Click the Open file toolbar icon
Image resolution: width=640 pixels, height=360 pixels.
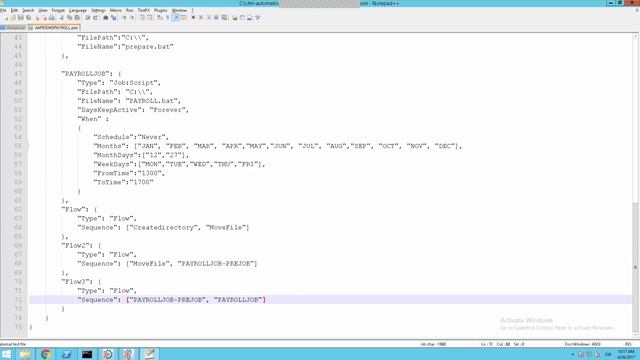pos(13,18)
